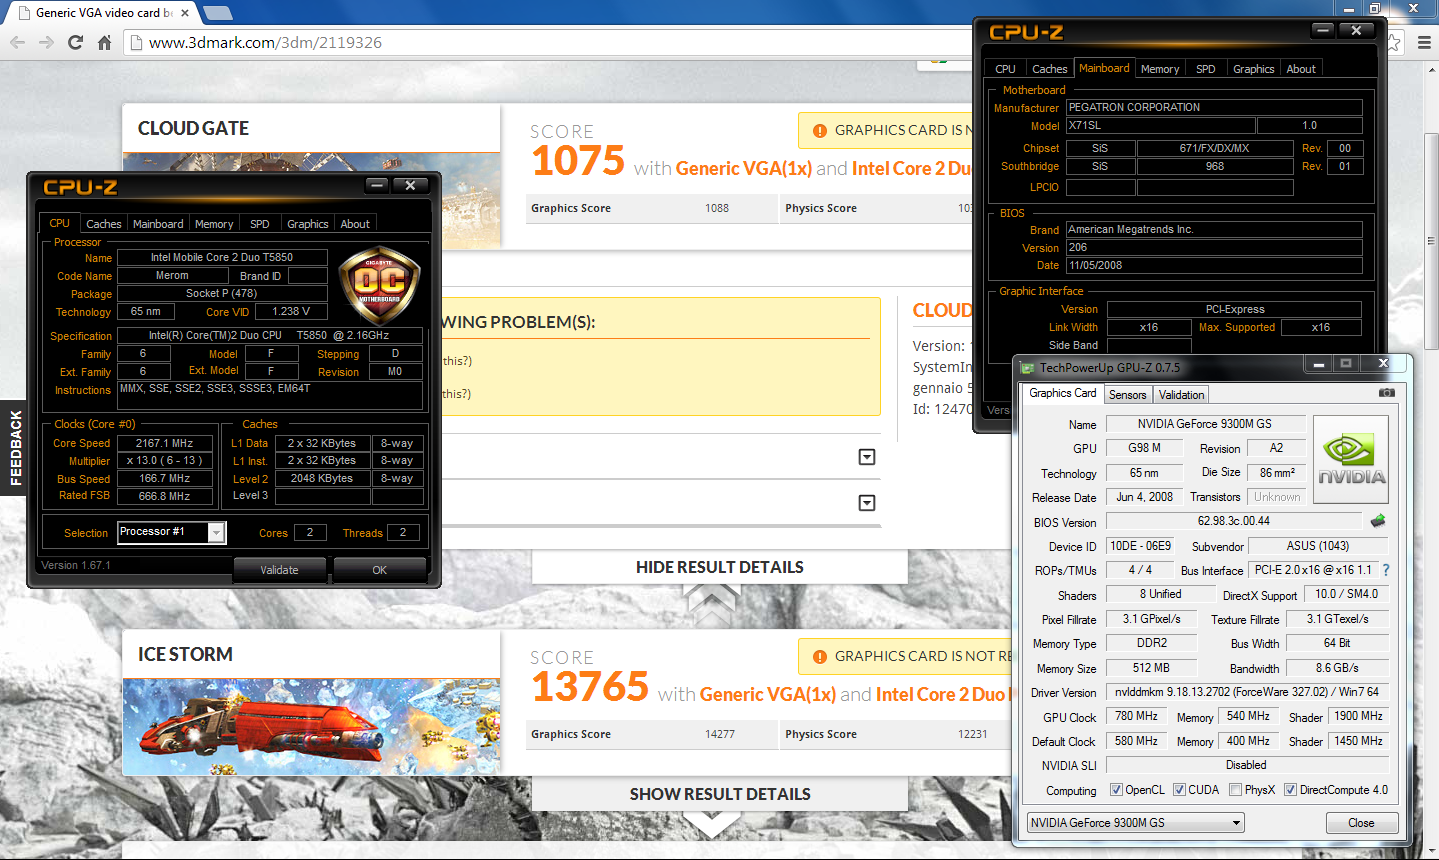Screen dimensions: 1439x860
Task: Go back with Chrome's back arrow
Action: [17, 42]
